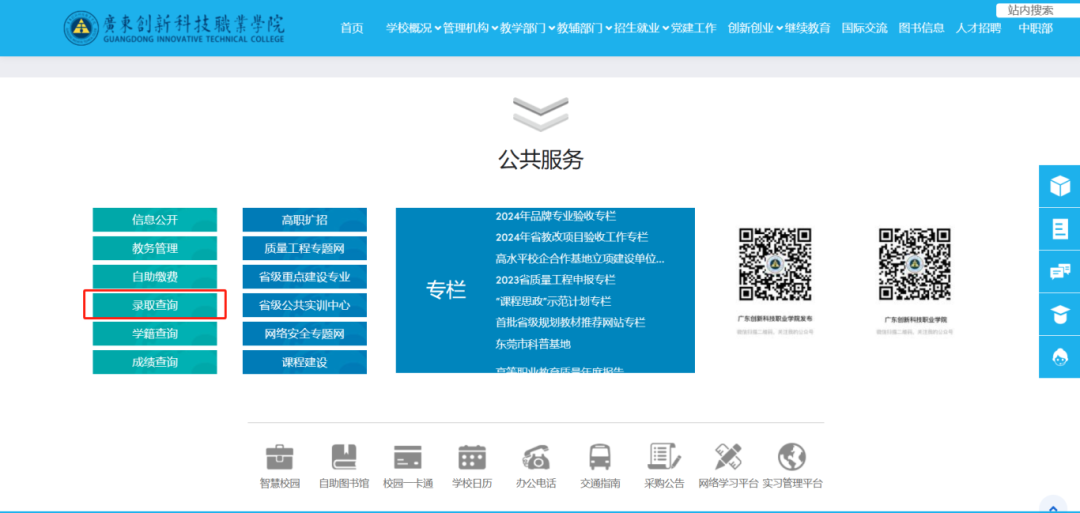Image resolution: width=1080 pixels, height=513 pixels.
Task: Expand the 创新创业 dropdown menu
Action: click(x=756, y=28)
